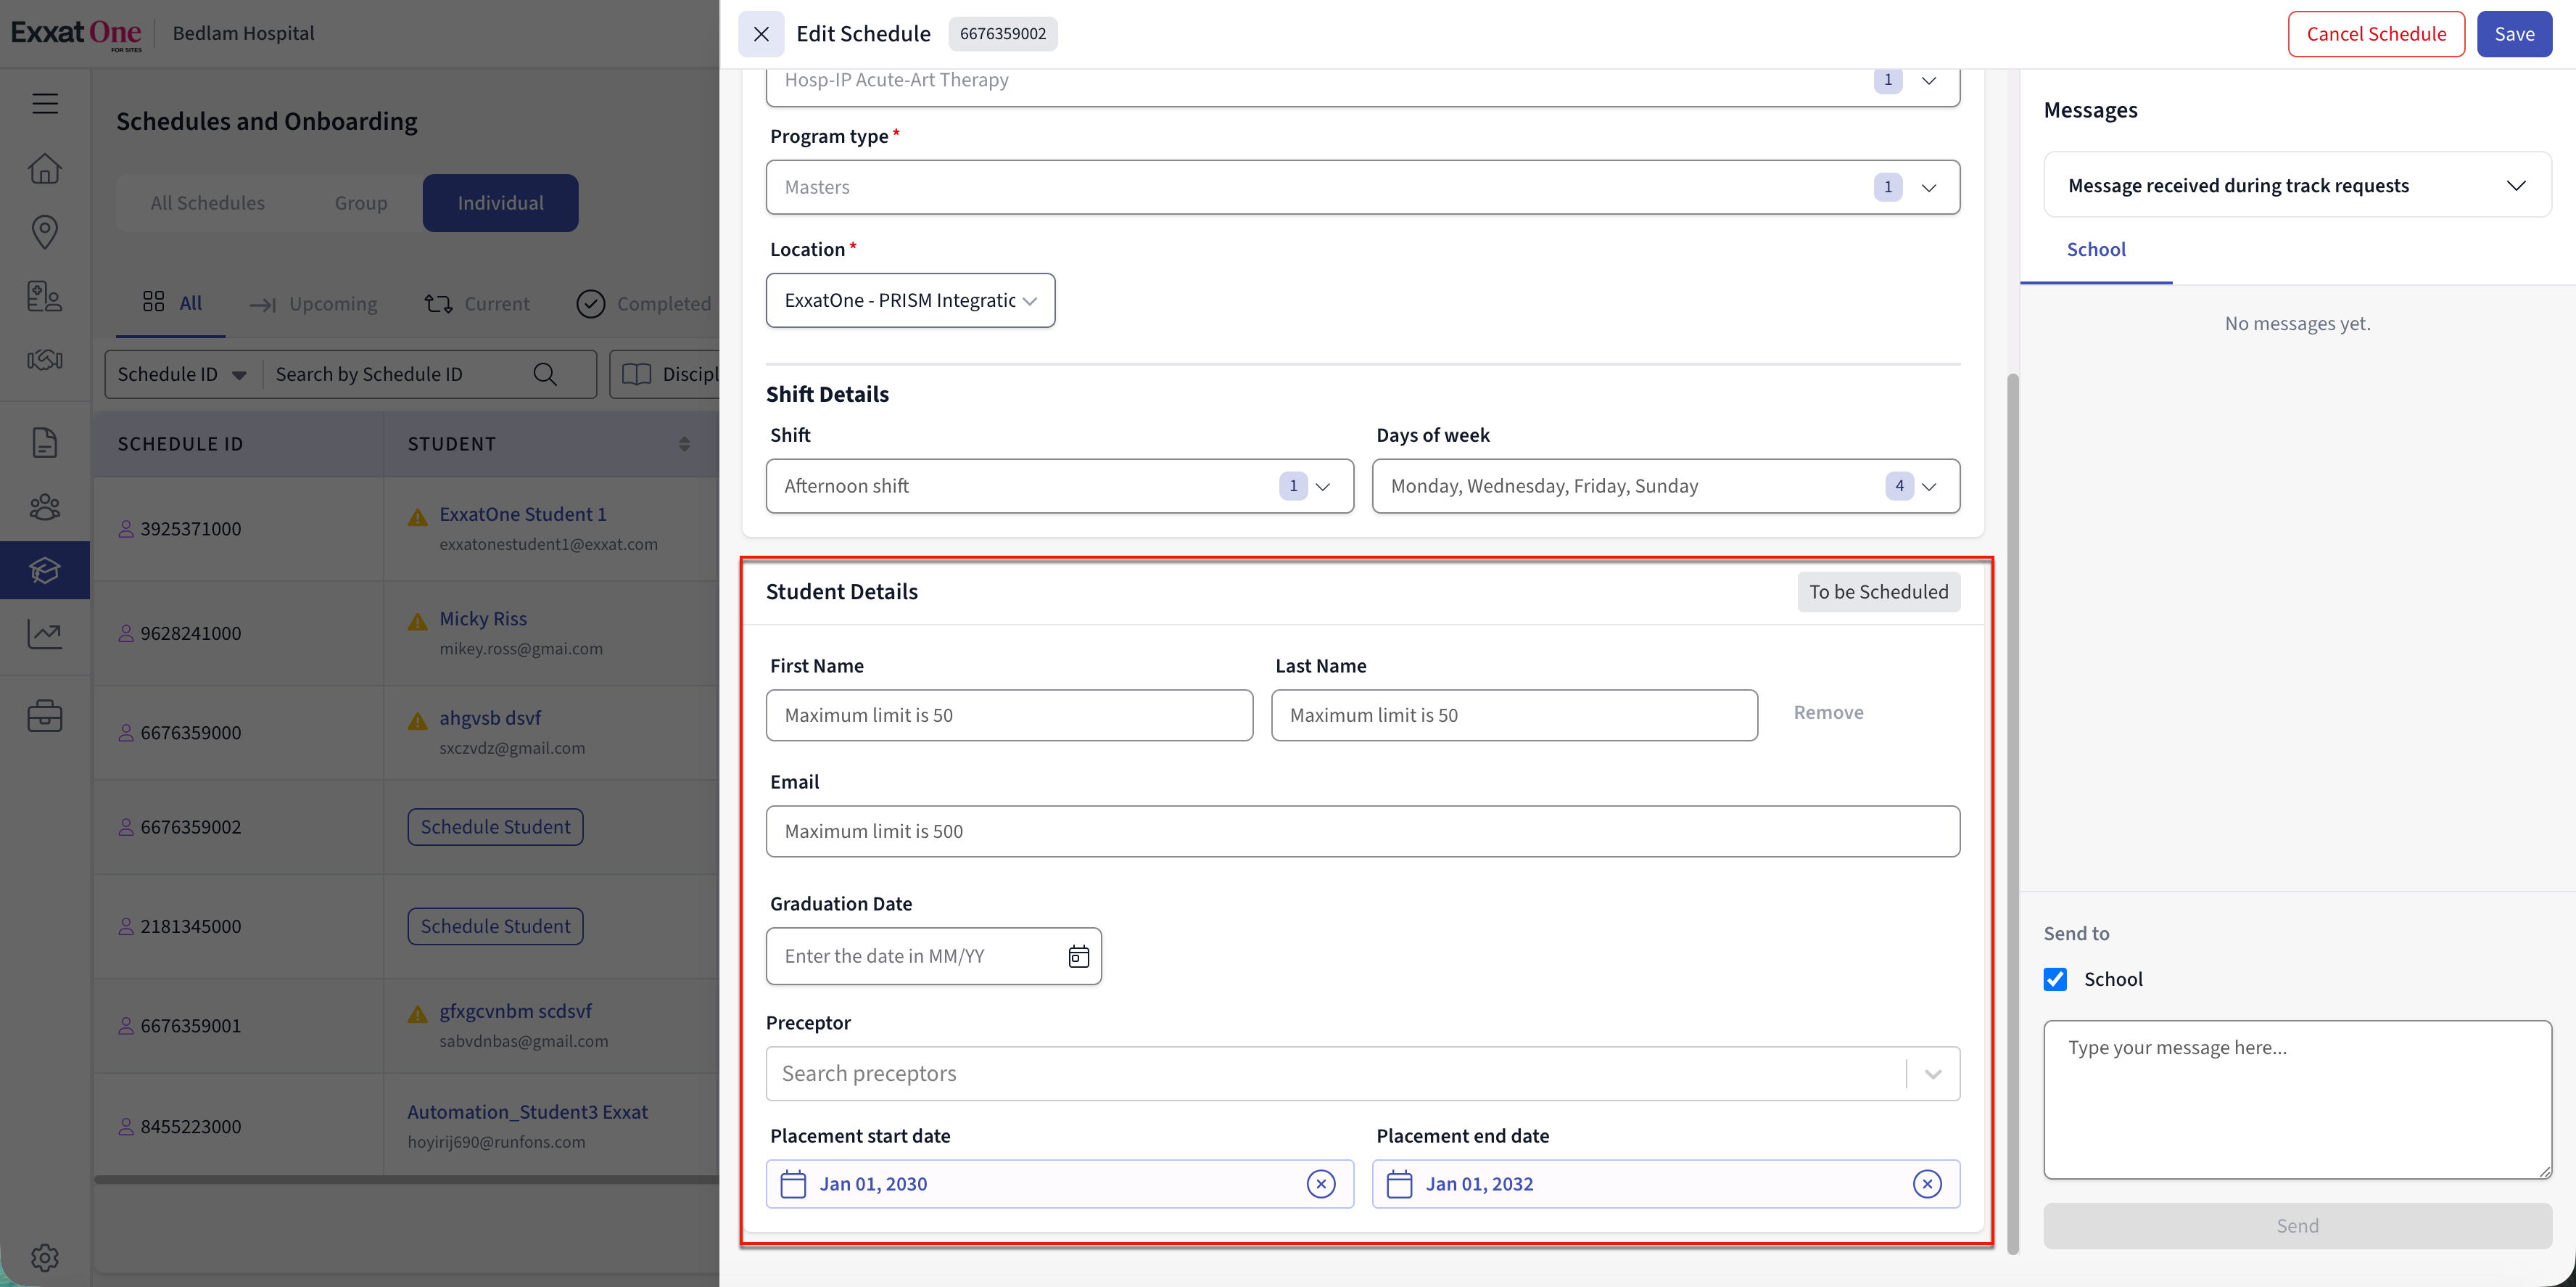Open the School messages tab

[2096, 250]
